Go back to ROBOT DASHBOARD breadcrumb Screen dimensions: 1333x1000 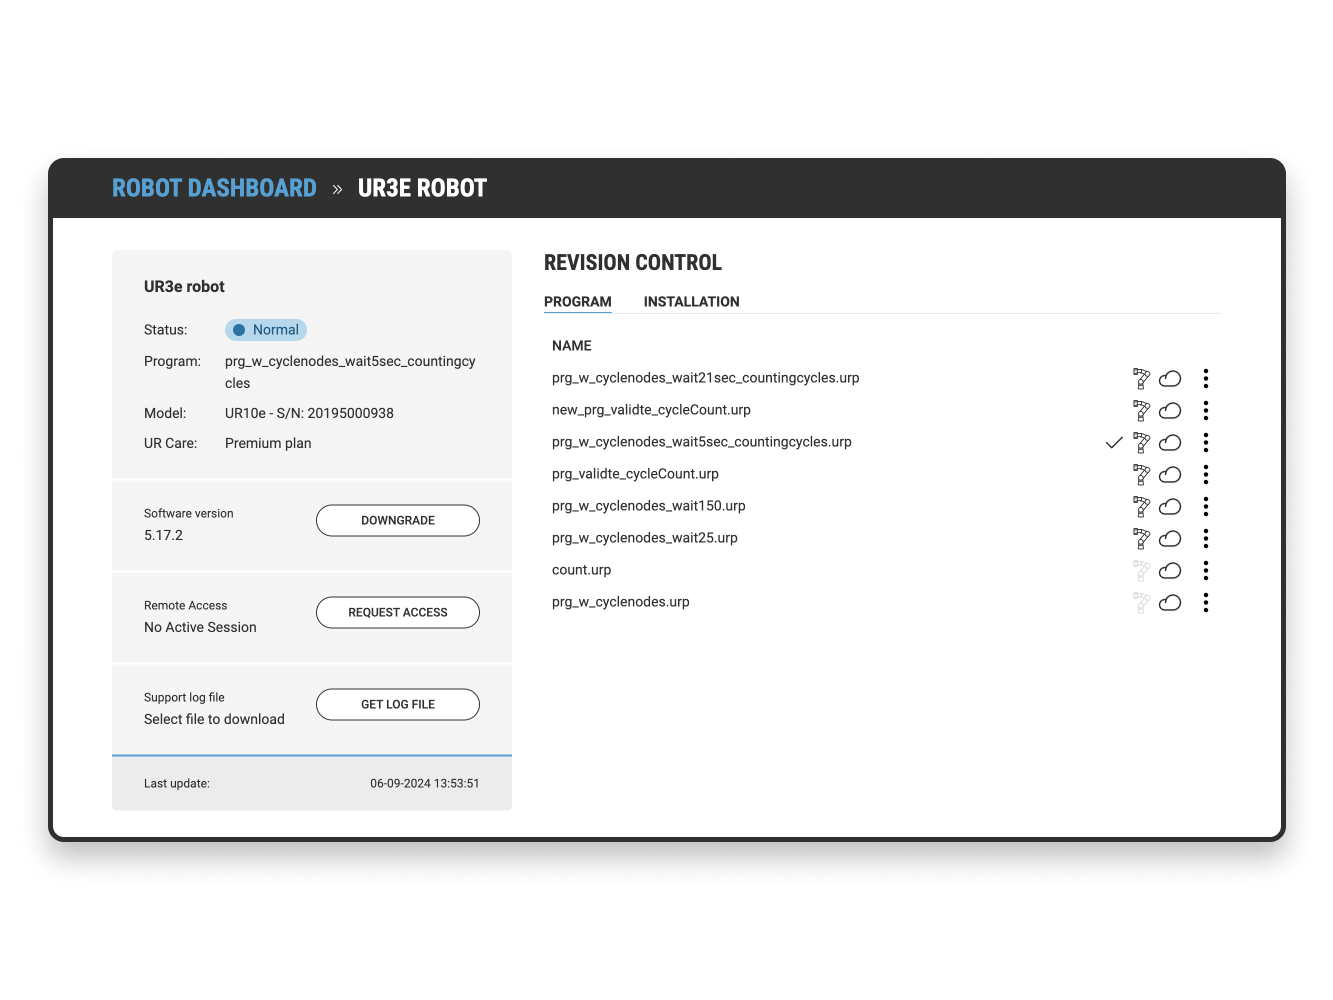pos(214,188)
